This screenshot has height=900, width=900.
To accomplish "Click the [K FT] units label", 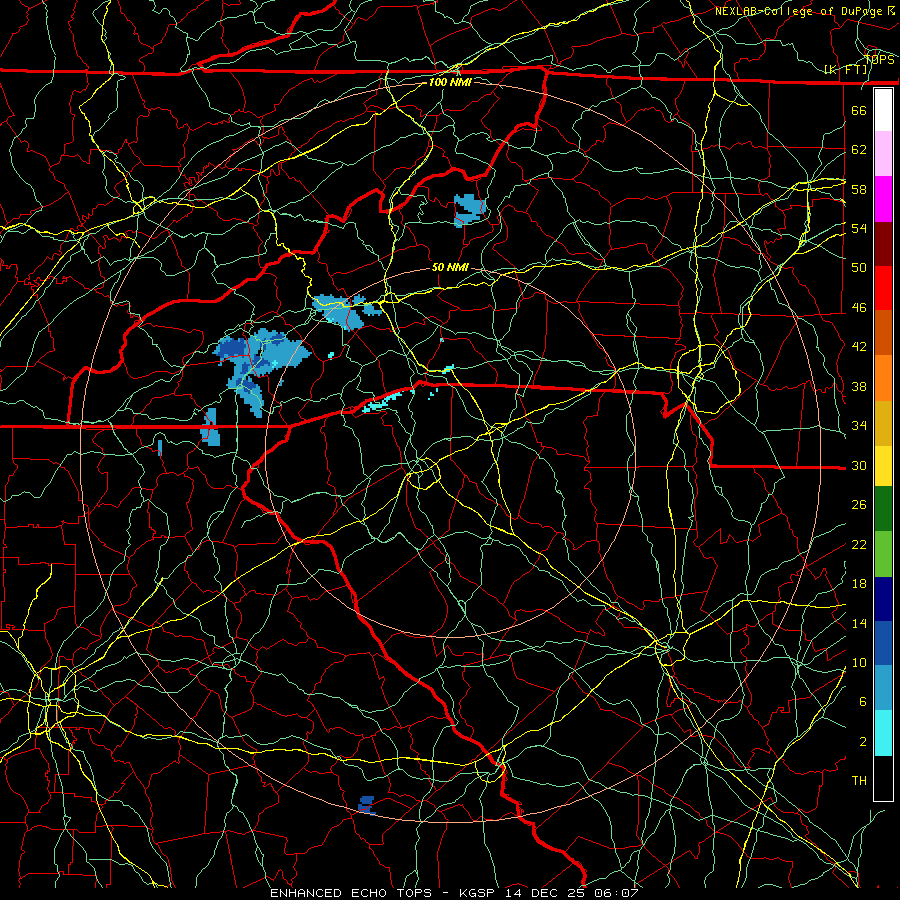I will point(846,70).
